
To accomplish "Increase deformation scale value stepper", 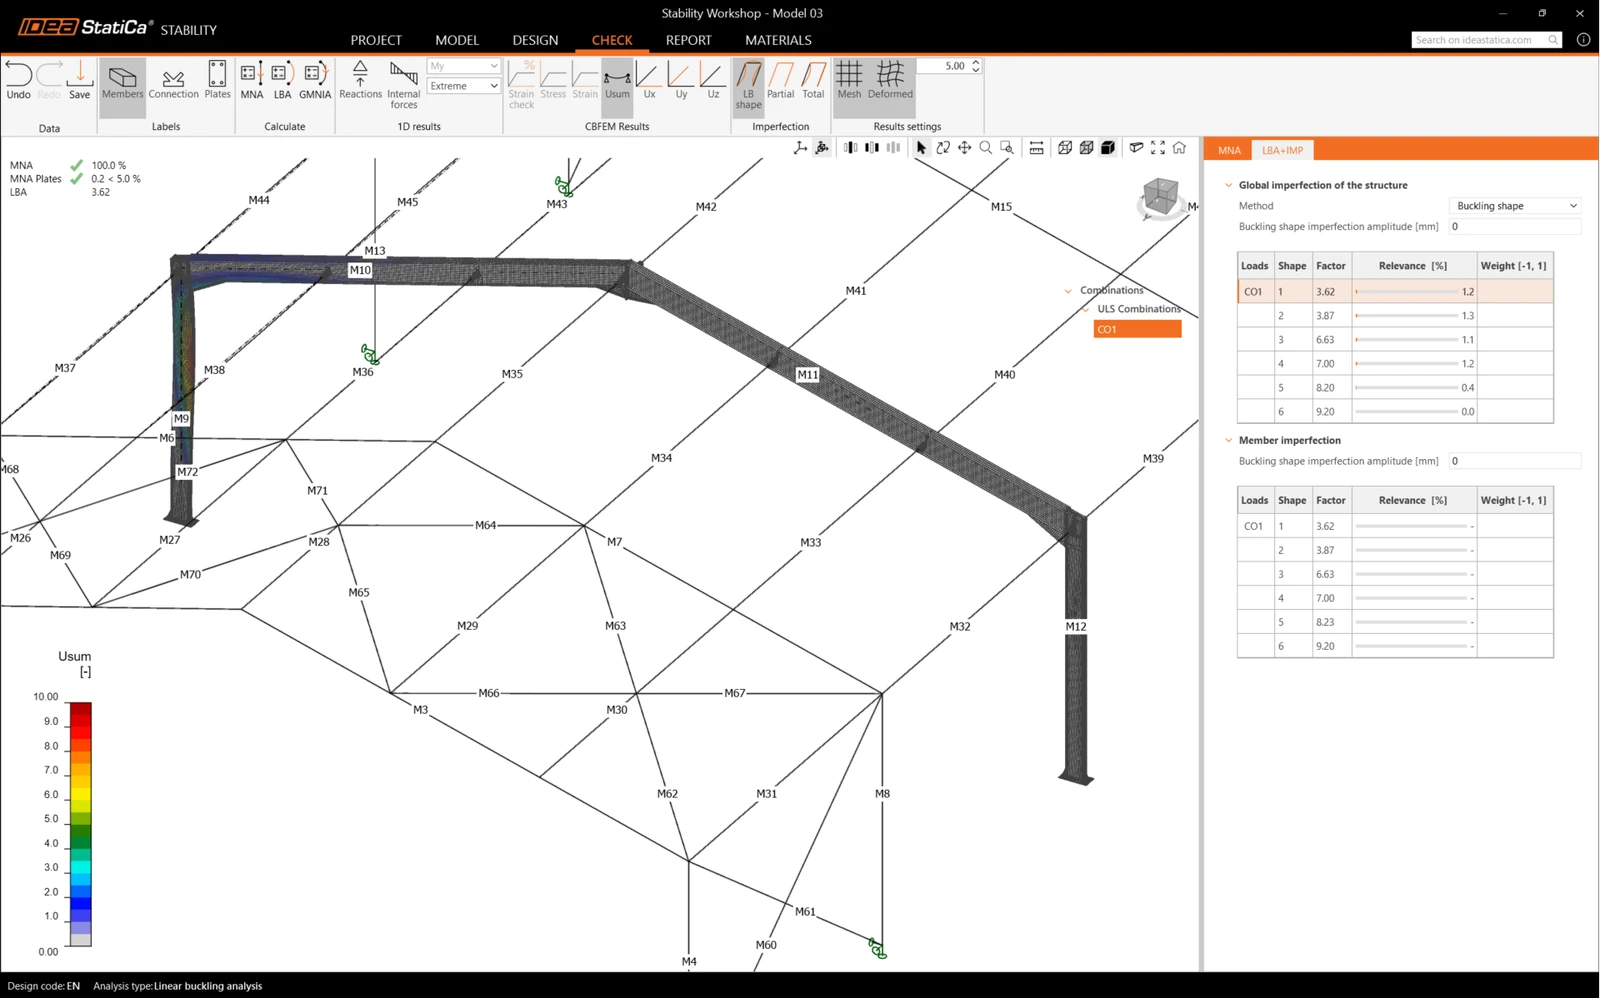I will pyautogui.click(x=976, y=62).
